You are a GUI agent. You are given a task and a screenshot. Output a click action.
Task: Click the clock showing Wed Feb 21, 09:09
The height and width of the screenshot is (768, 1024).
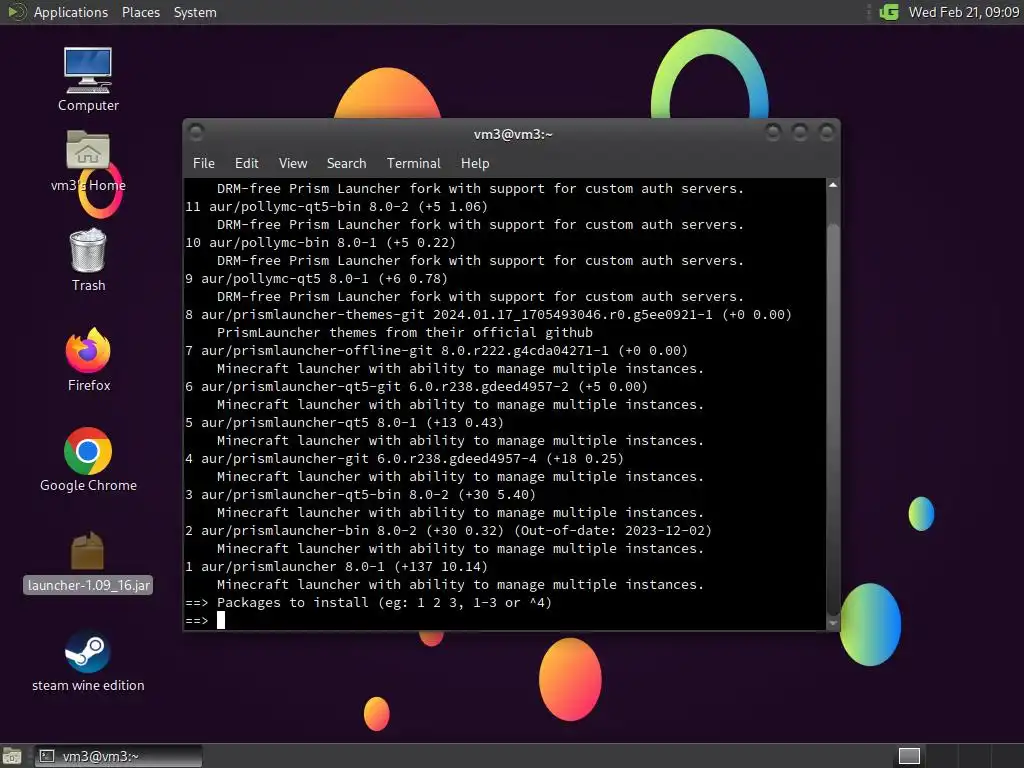pyautogui.click(x=963, y=12)
